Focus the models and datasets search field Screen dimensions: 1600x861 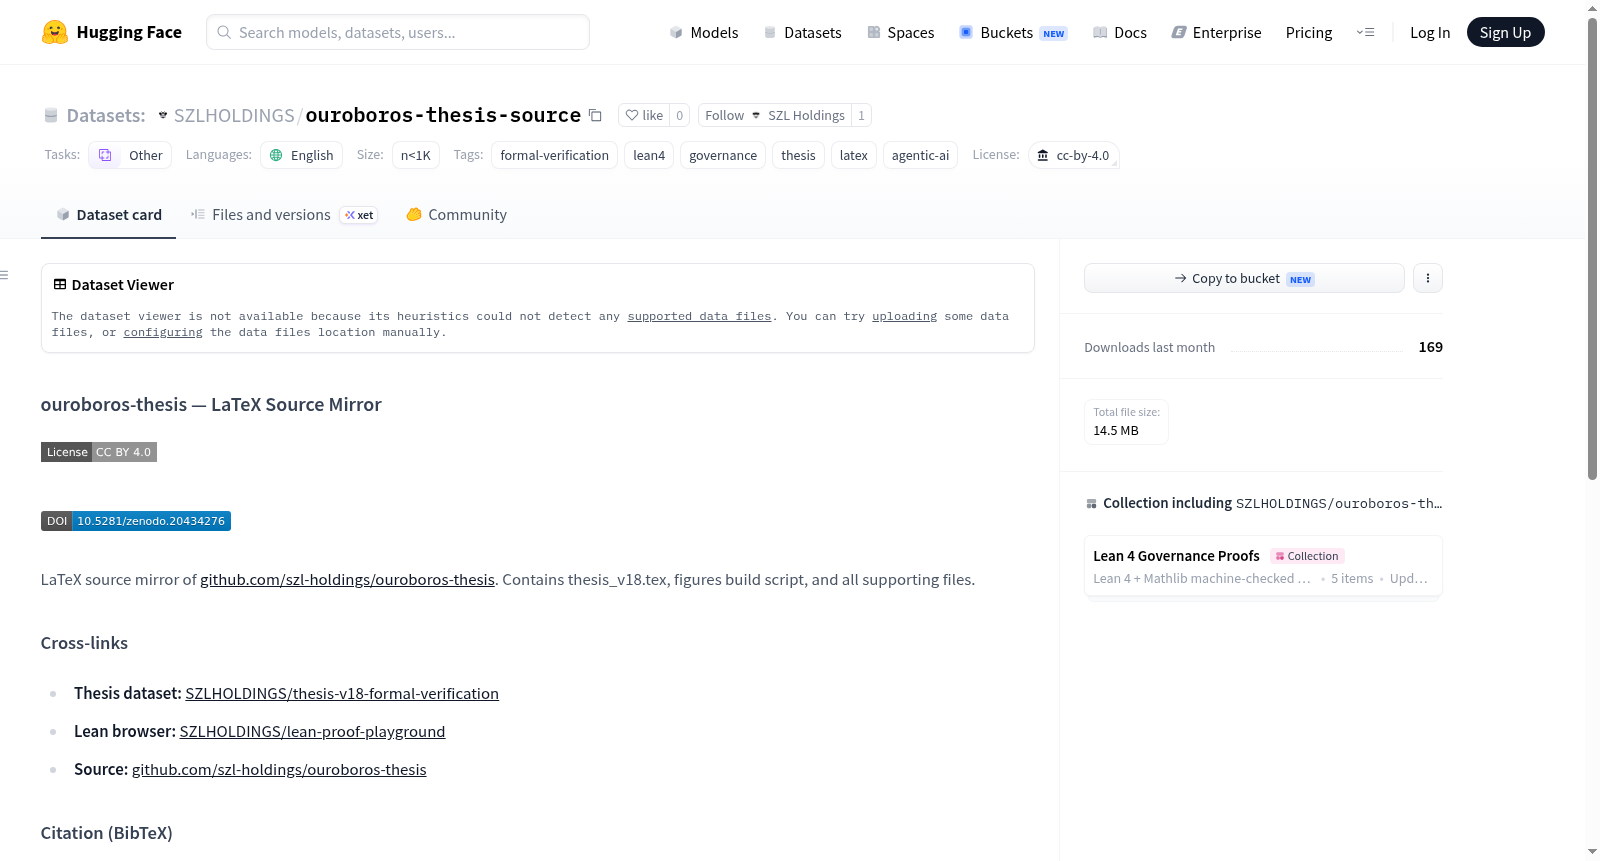[x=398, y=32]
